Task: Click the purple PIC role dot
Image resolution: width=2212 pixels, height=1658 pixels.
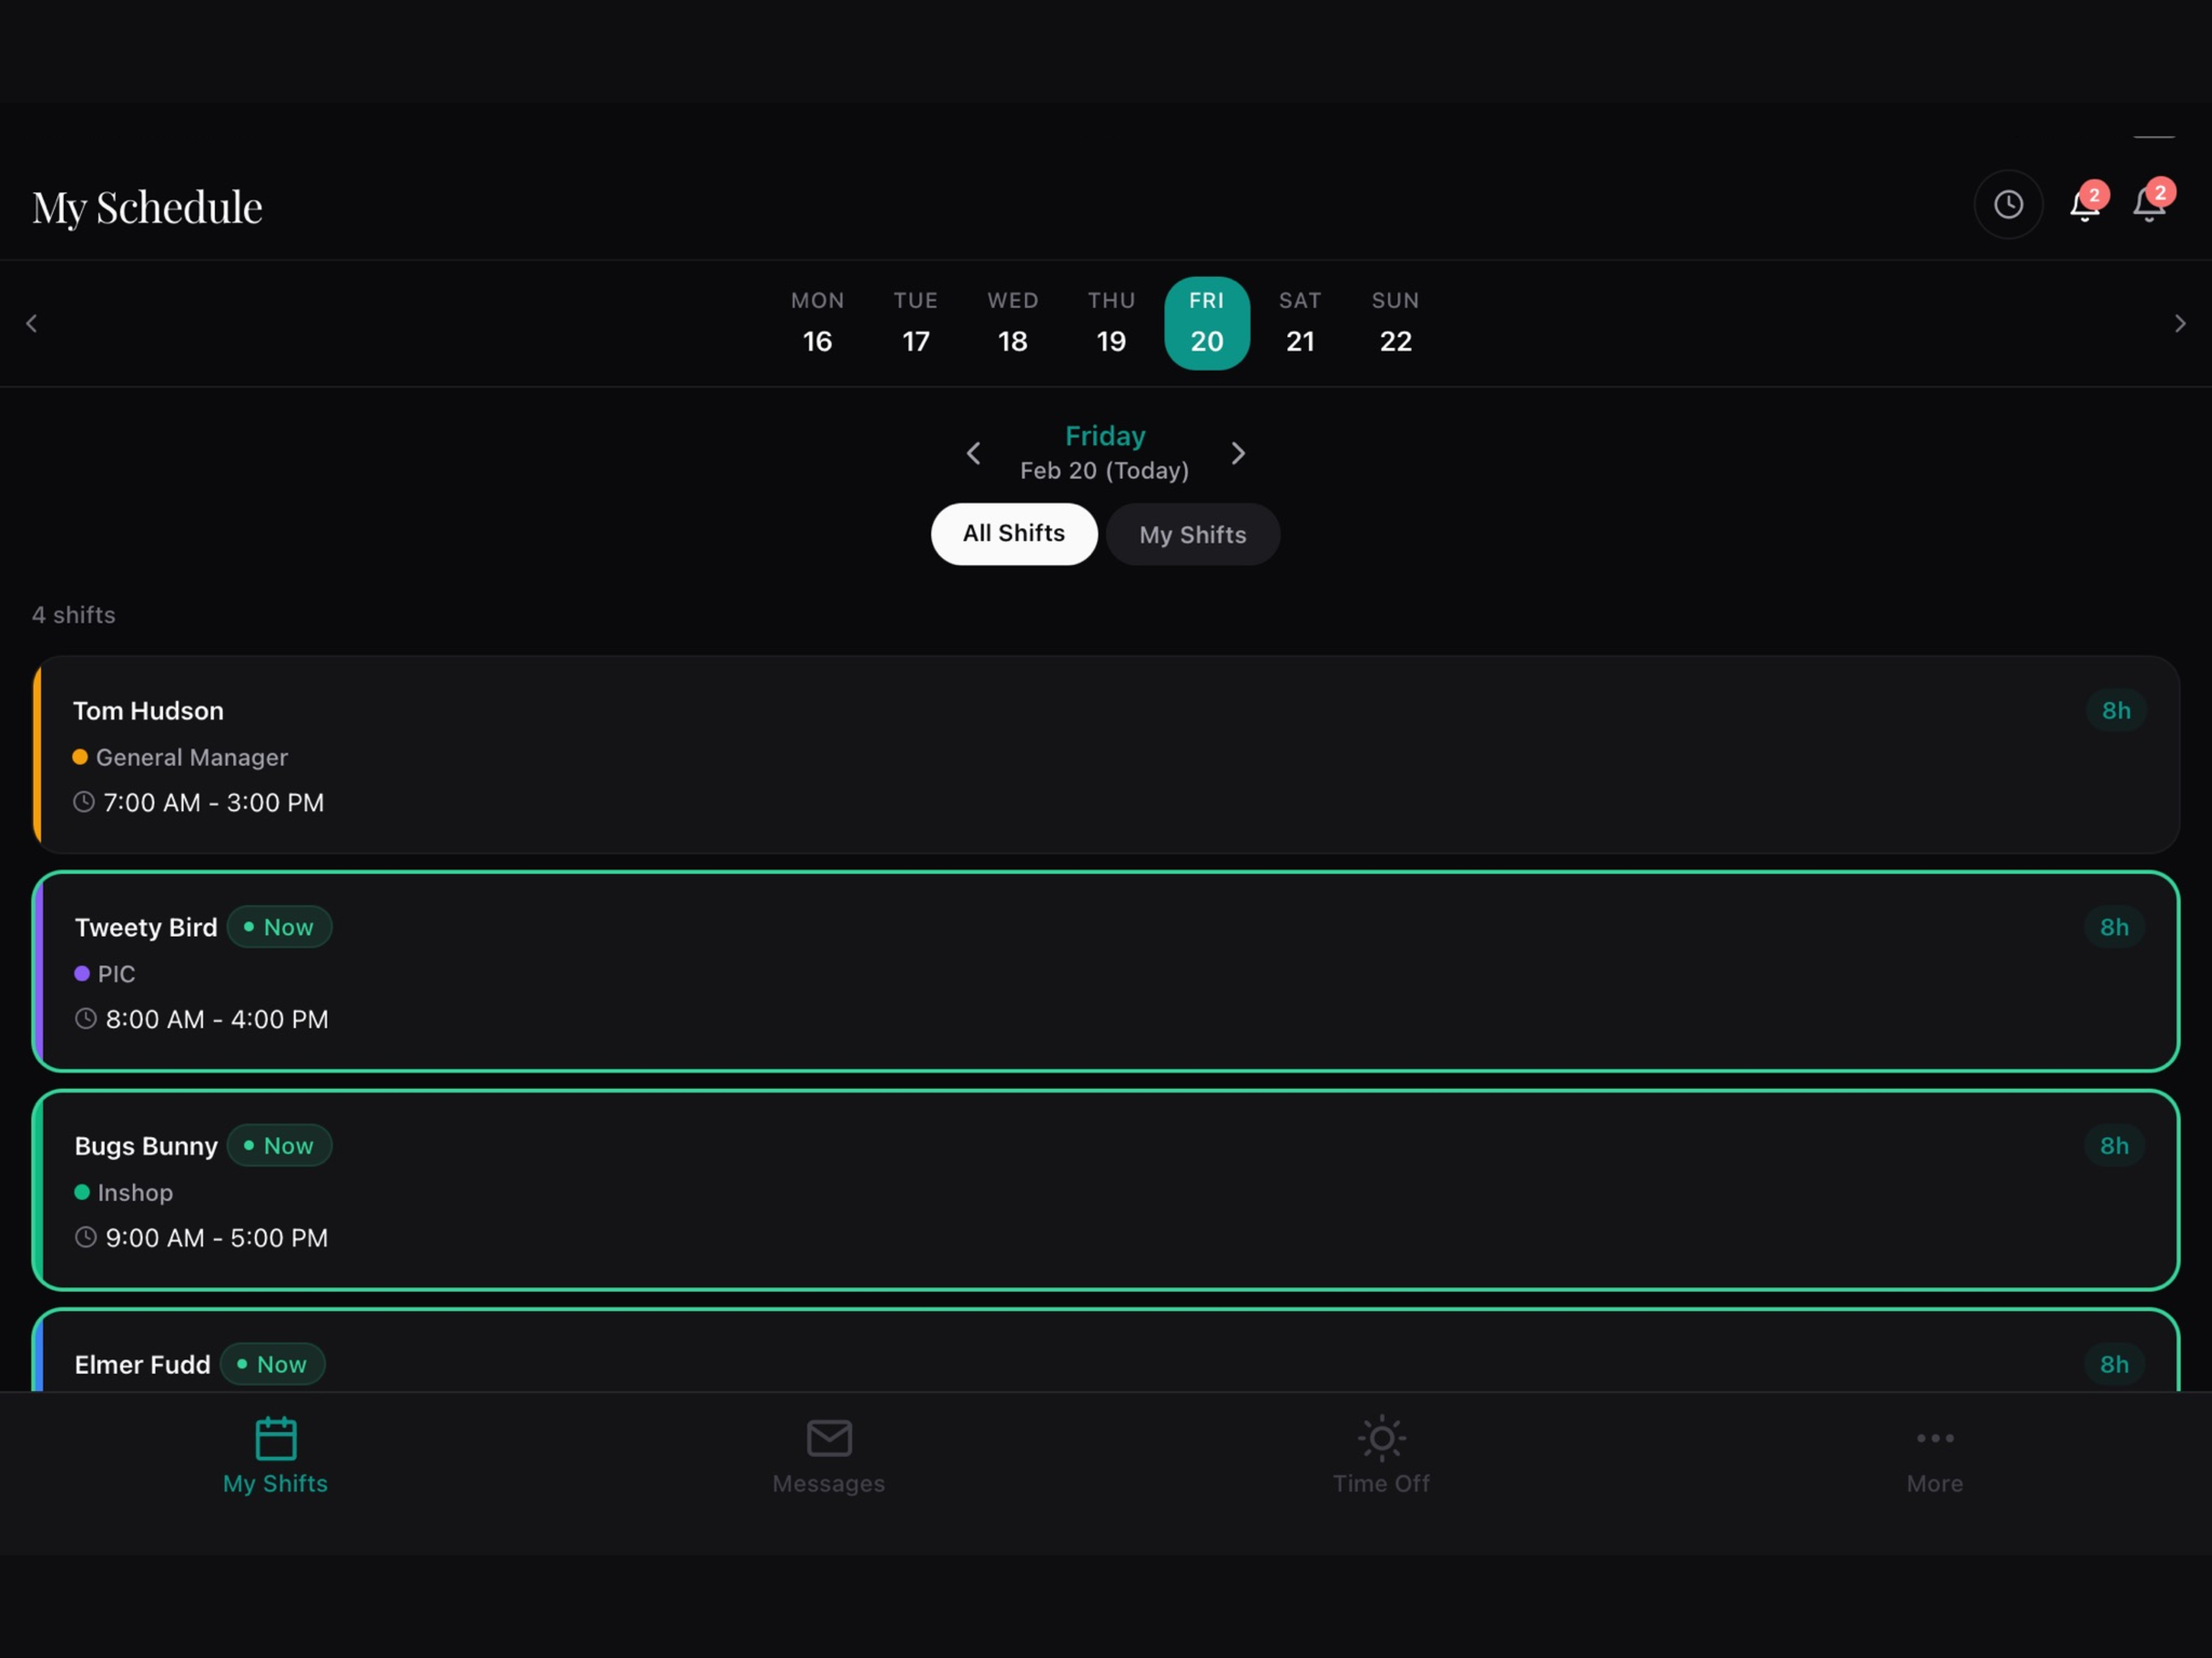Action: tap(82, 973)
